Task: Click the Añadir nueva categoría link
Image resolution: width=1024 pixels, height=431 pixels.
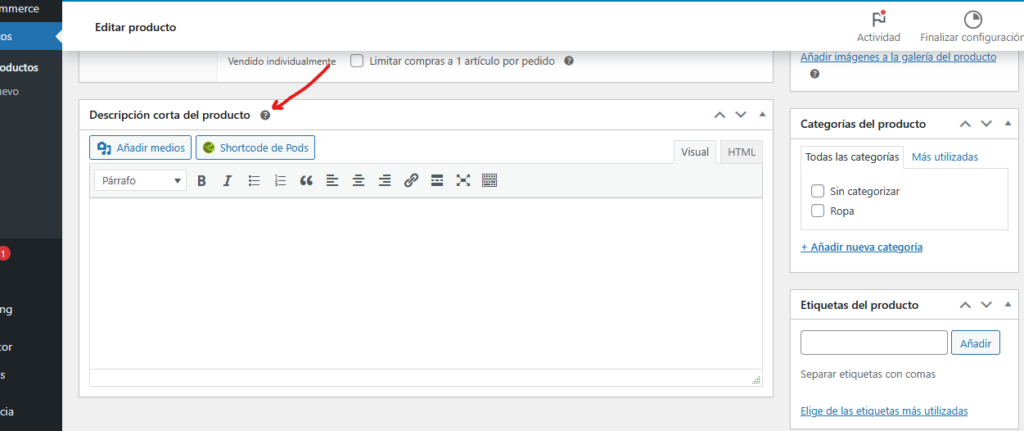Action: pyautogui.click(x=861, y=247)
